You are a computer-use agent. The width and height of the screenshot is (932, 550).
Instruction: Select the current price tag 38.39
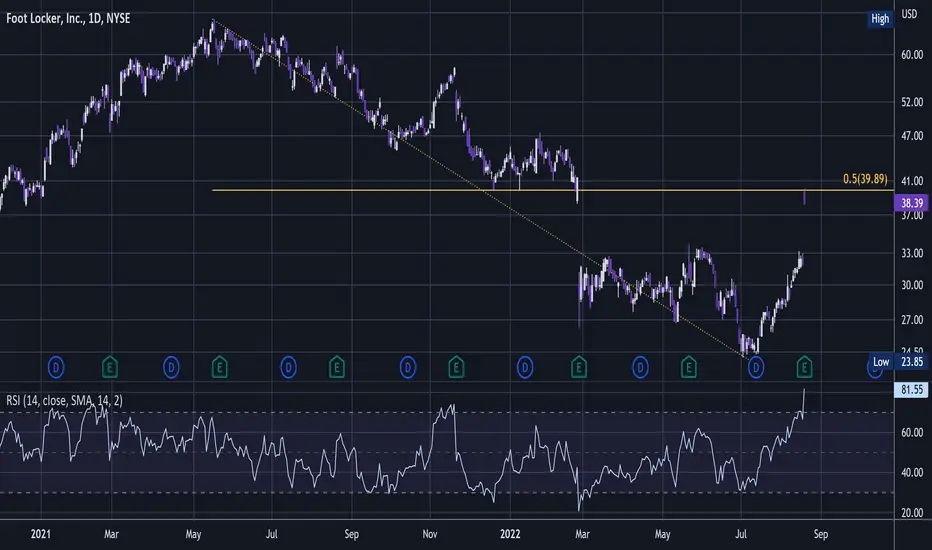pos(912,203)
